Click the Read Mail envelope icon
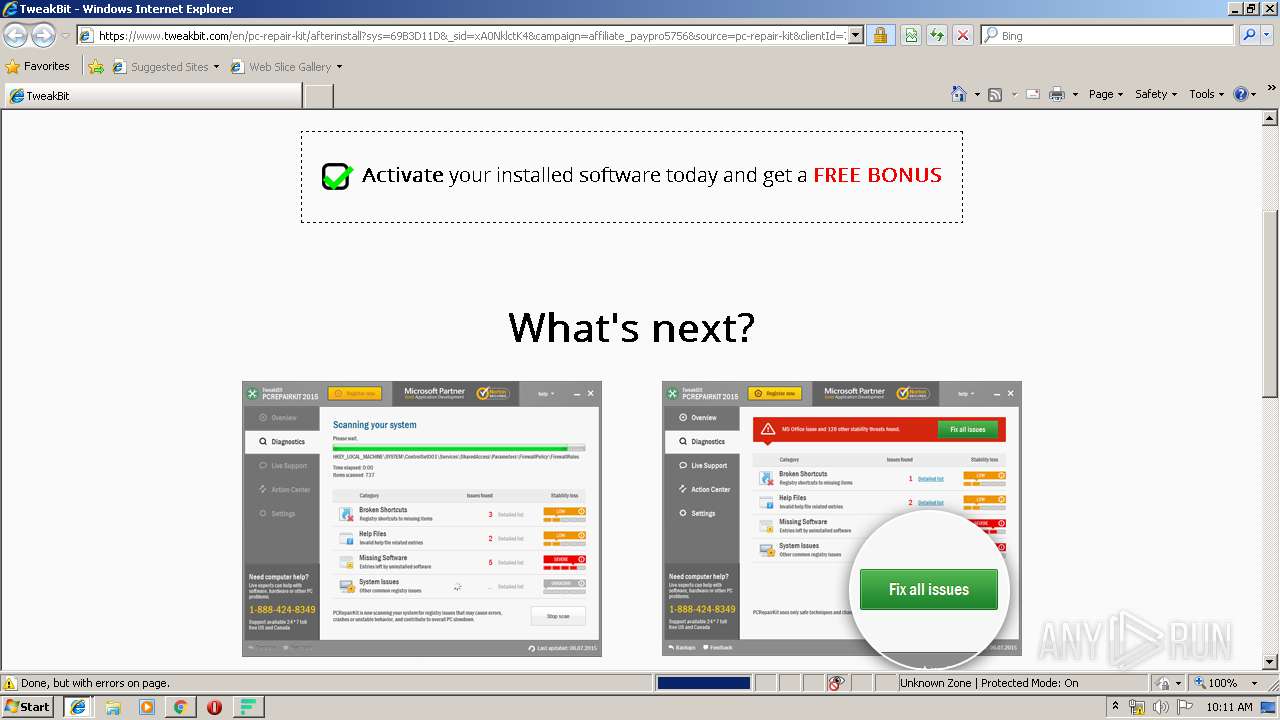The width and height of the screenshot is (1280, 720). 1032,94
